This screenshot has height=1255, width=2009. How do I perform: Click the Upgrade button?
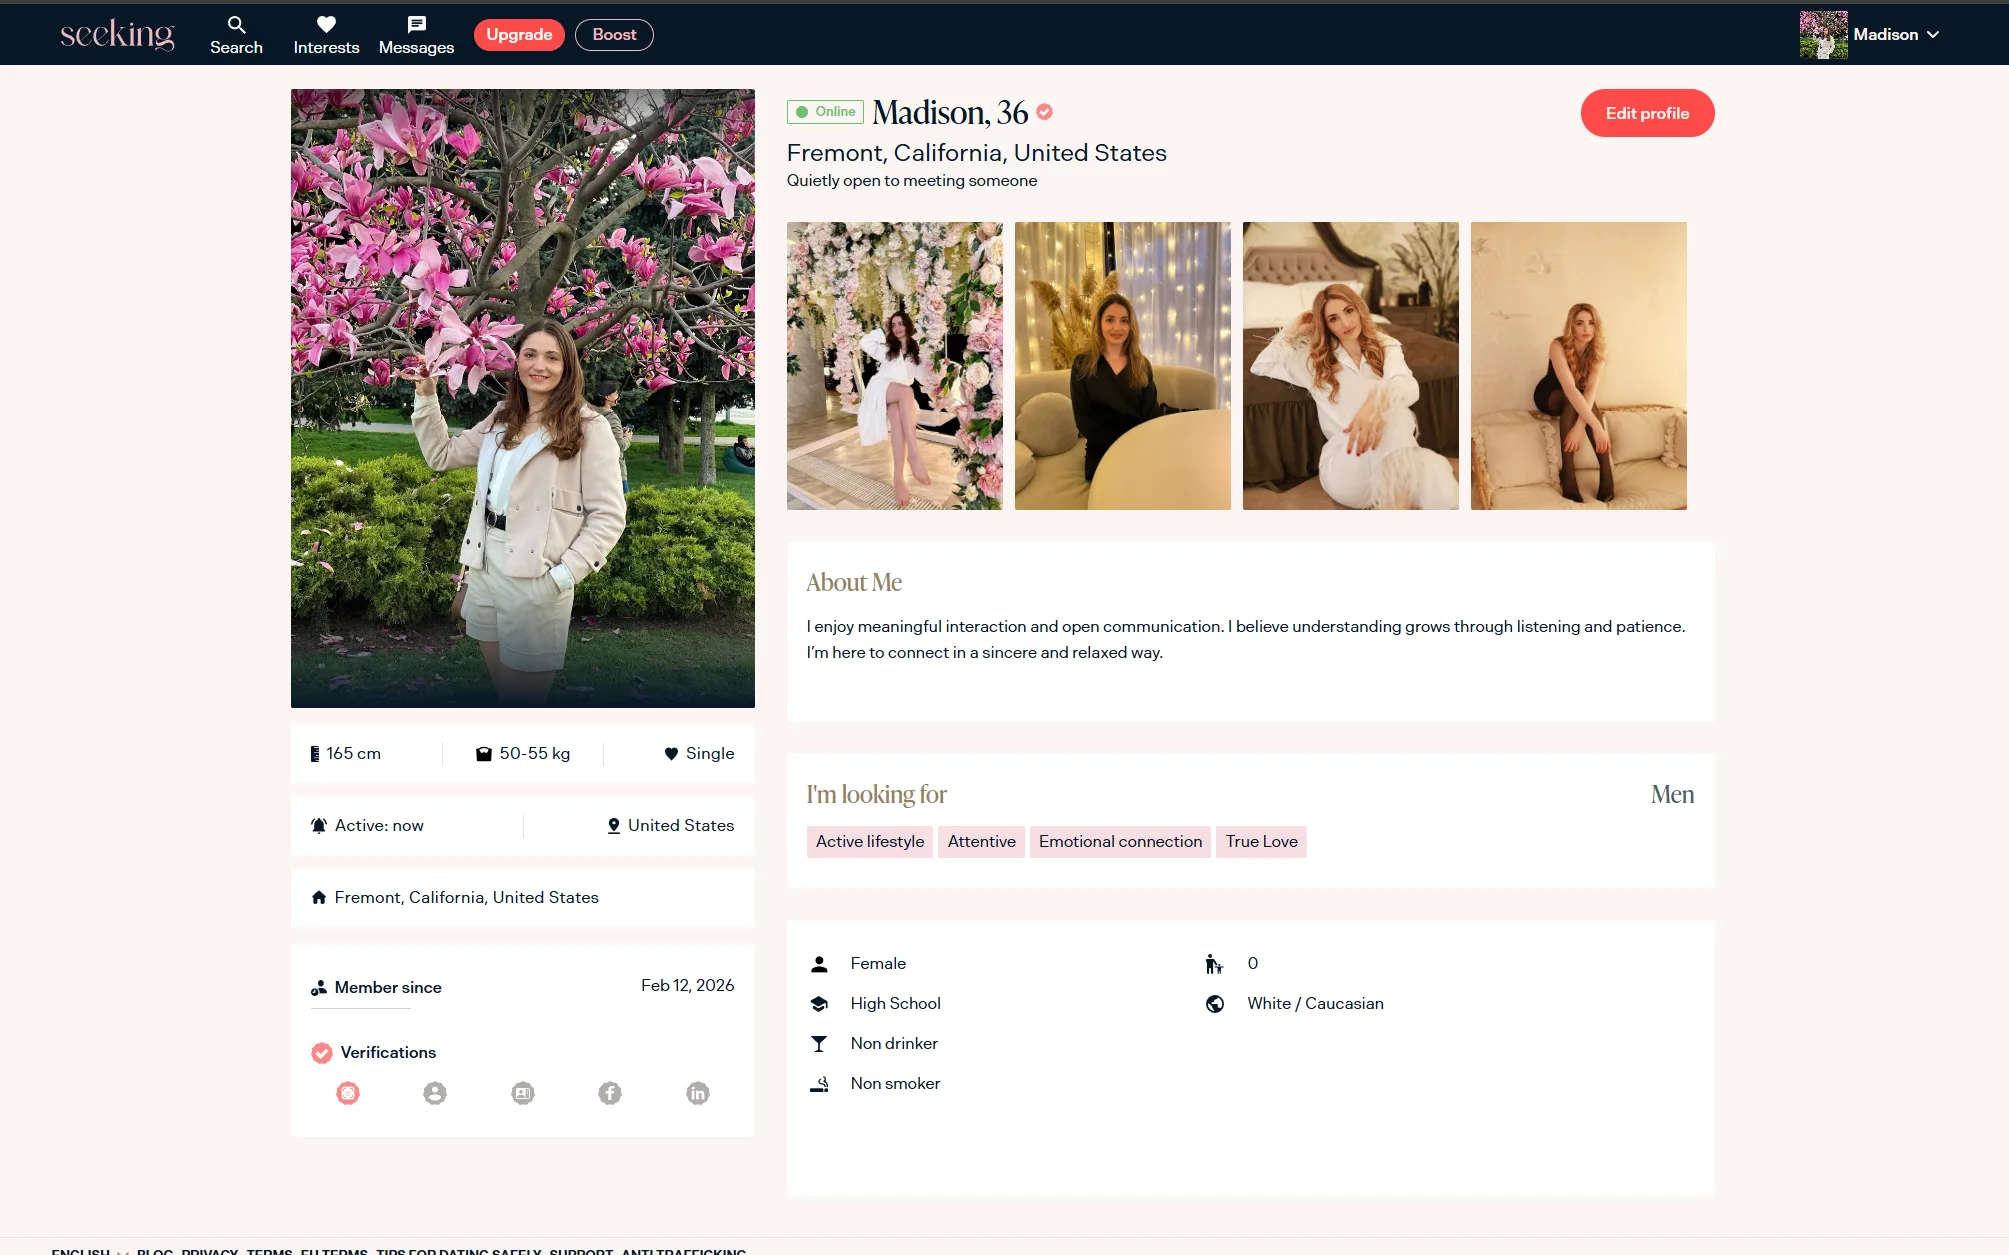pos(519,34)
